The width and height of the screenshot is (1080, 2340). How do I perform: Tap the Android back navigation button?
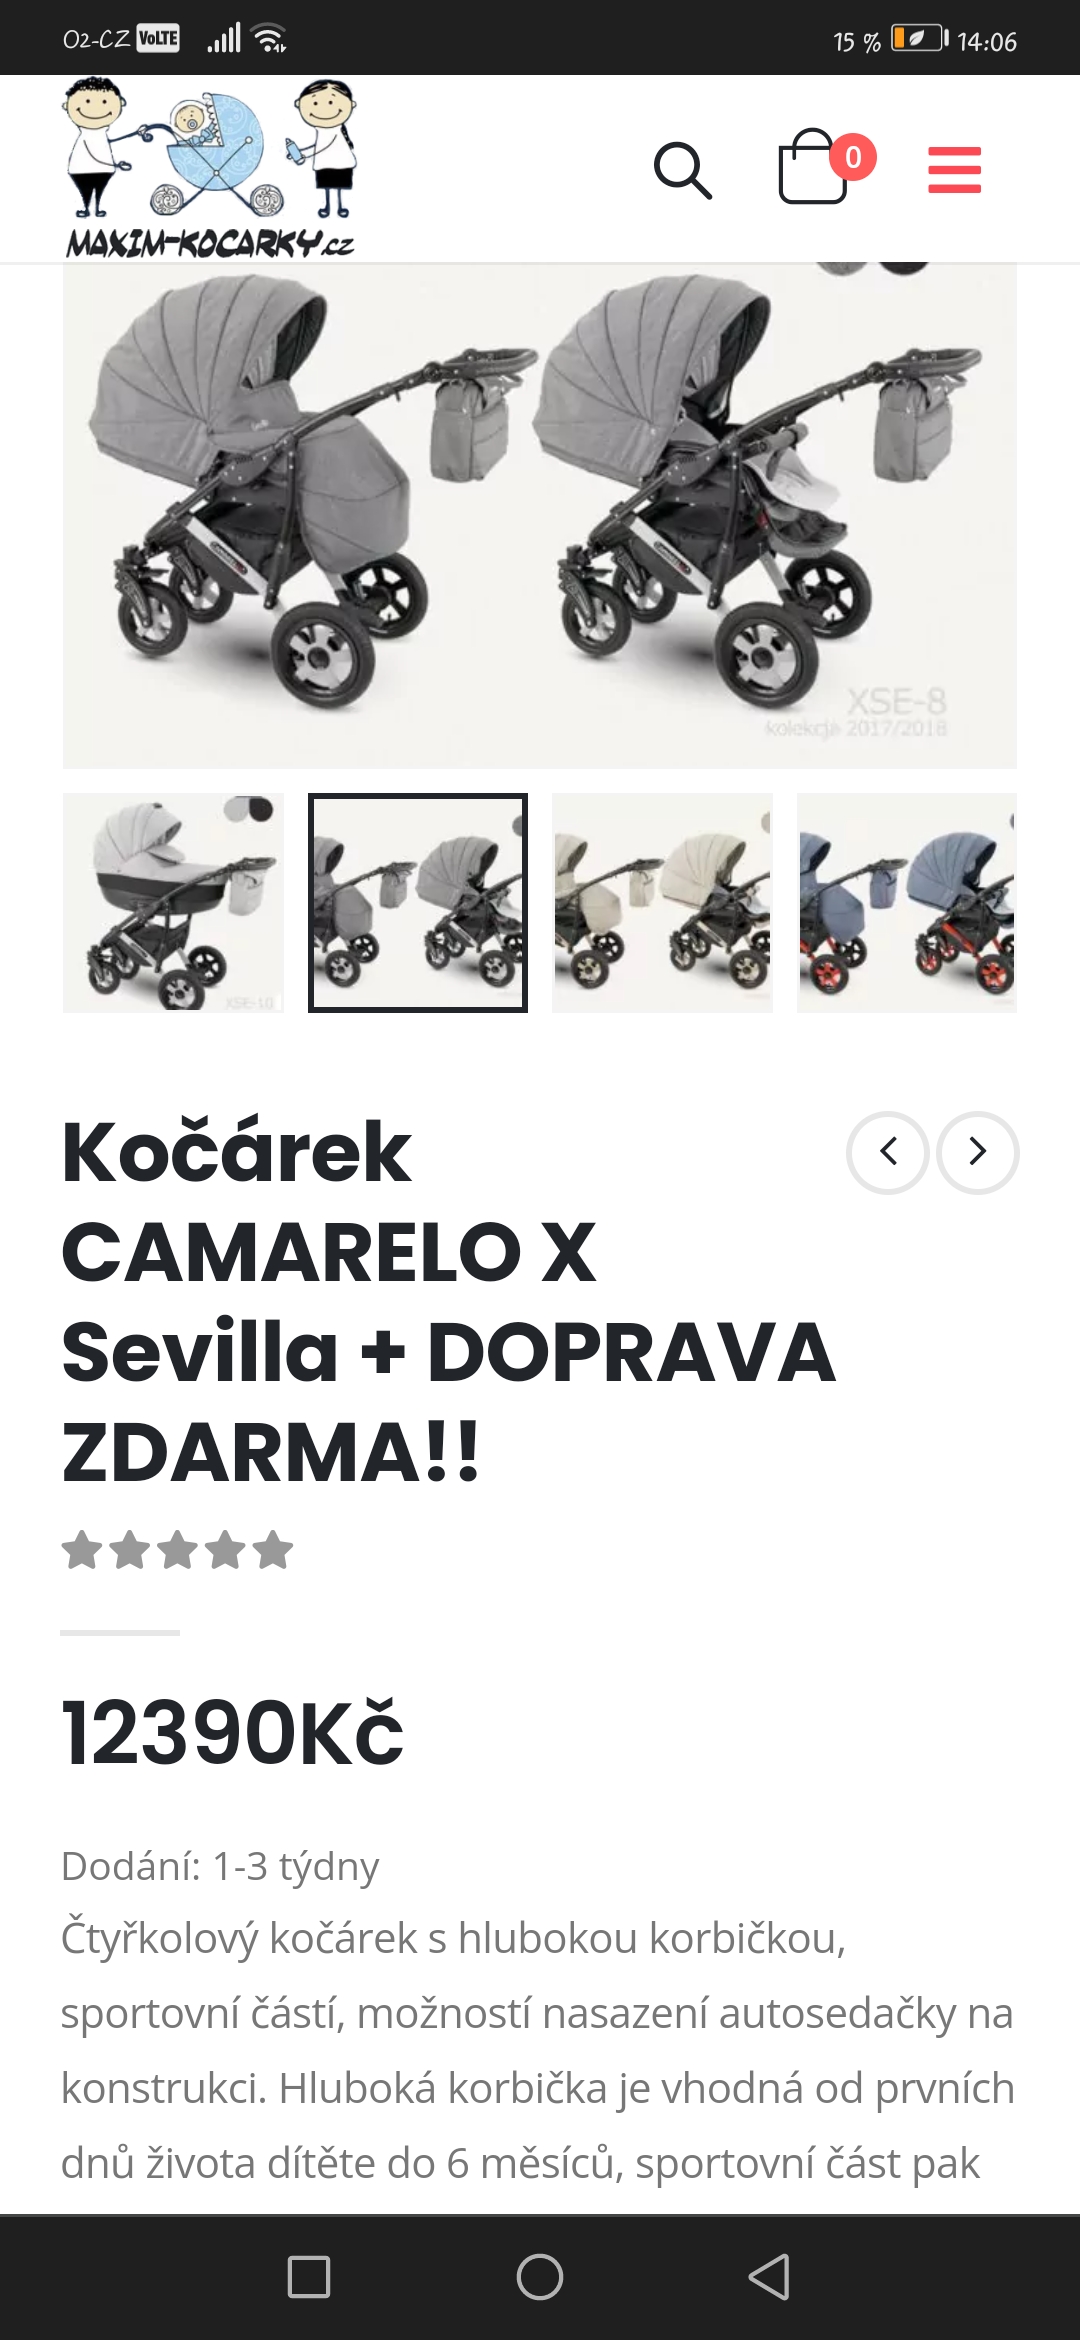tap(769, 2277)
